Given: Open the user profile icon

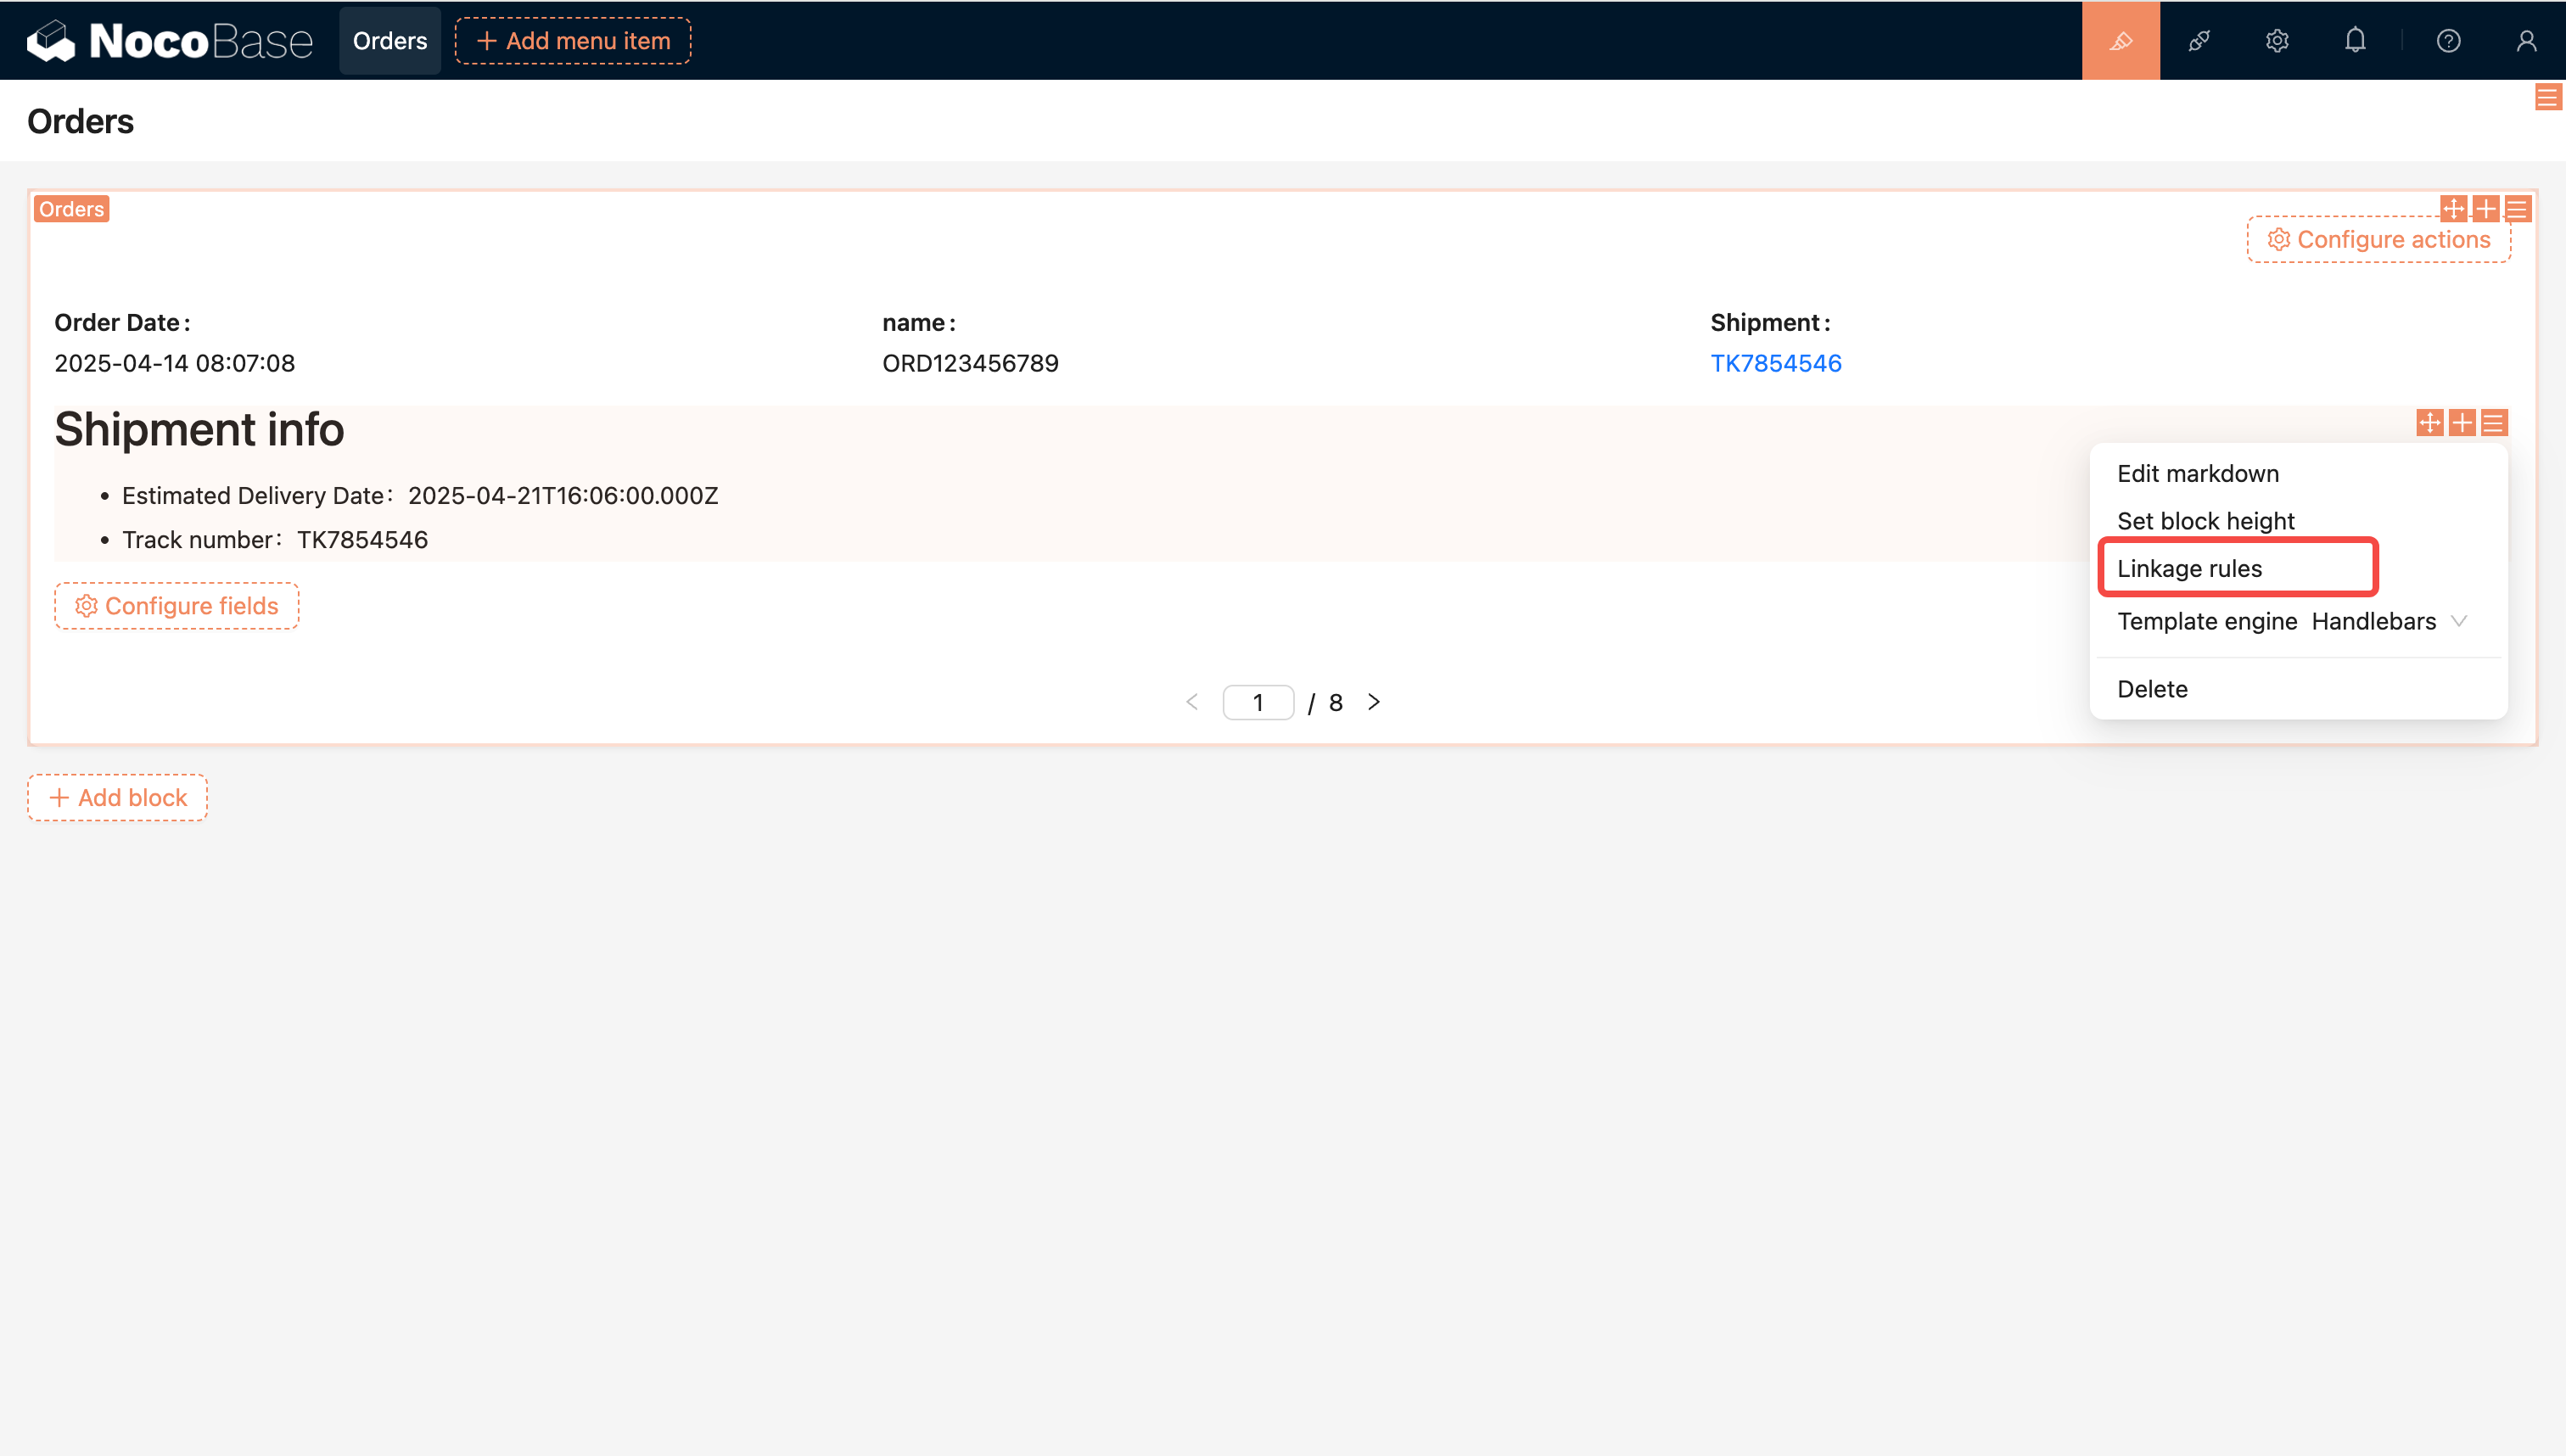Looking at the screenshot, I should coord(2526,41).
